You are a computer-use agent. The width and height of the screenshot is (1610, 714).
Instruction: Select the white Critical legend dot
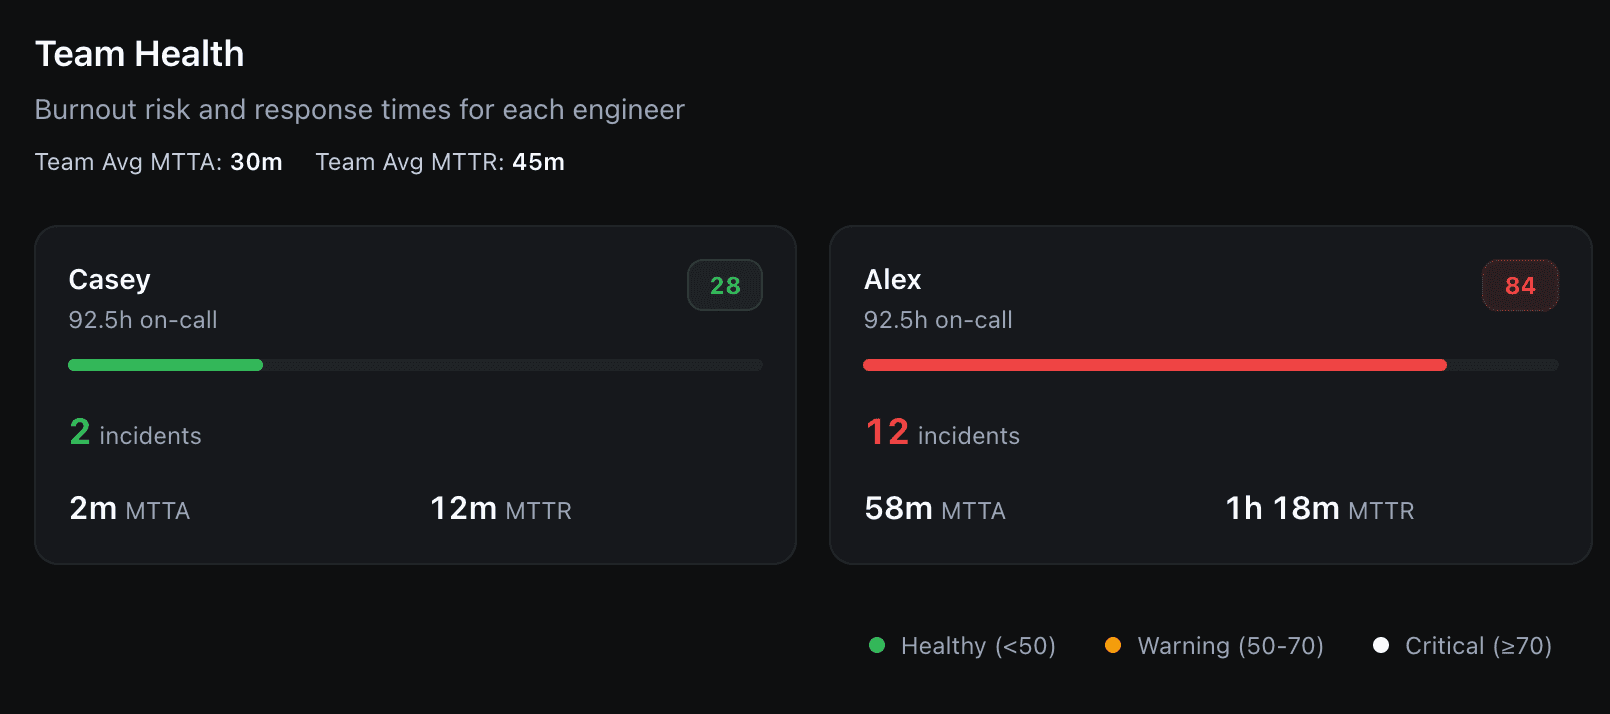click(x=1382, y=645)
